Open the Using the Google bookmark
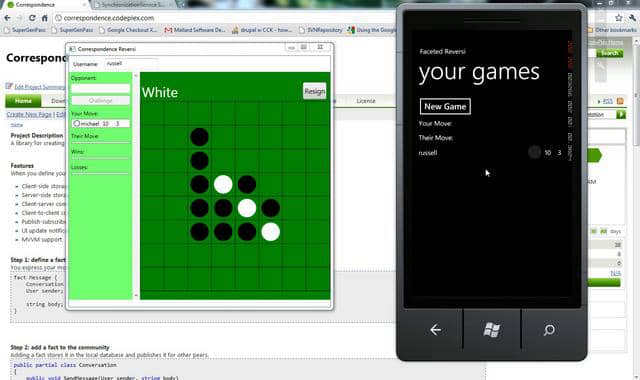The image size is (640, 380). click(x=371, y=30)
